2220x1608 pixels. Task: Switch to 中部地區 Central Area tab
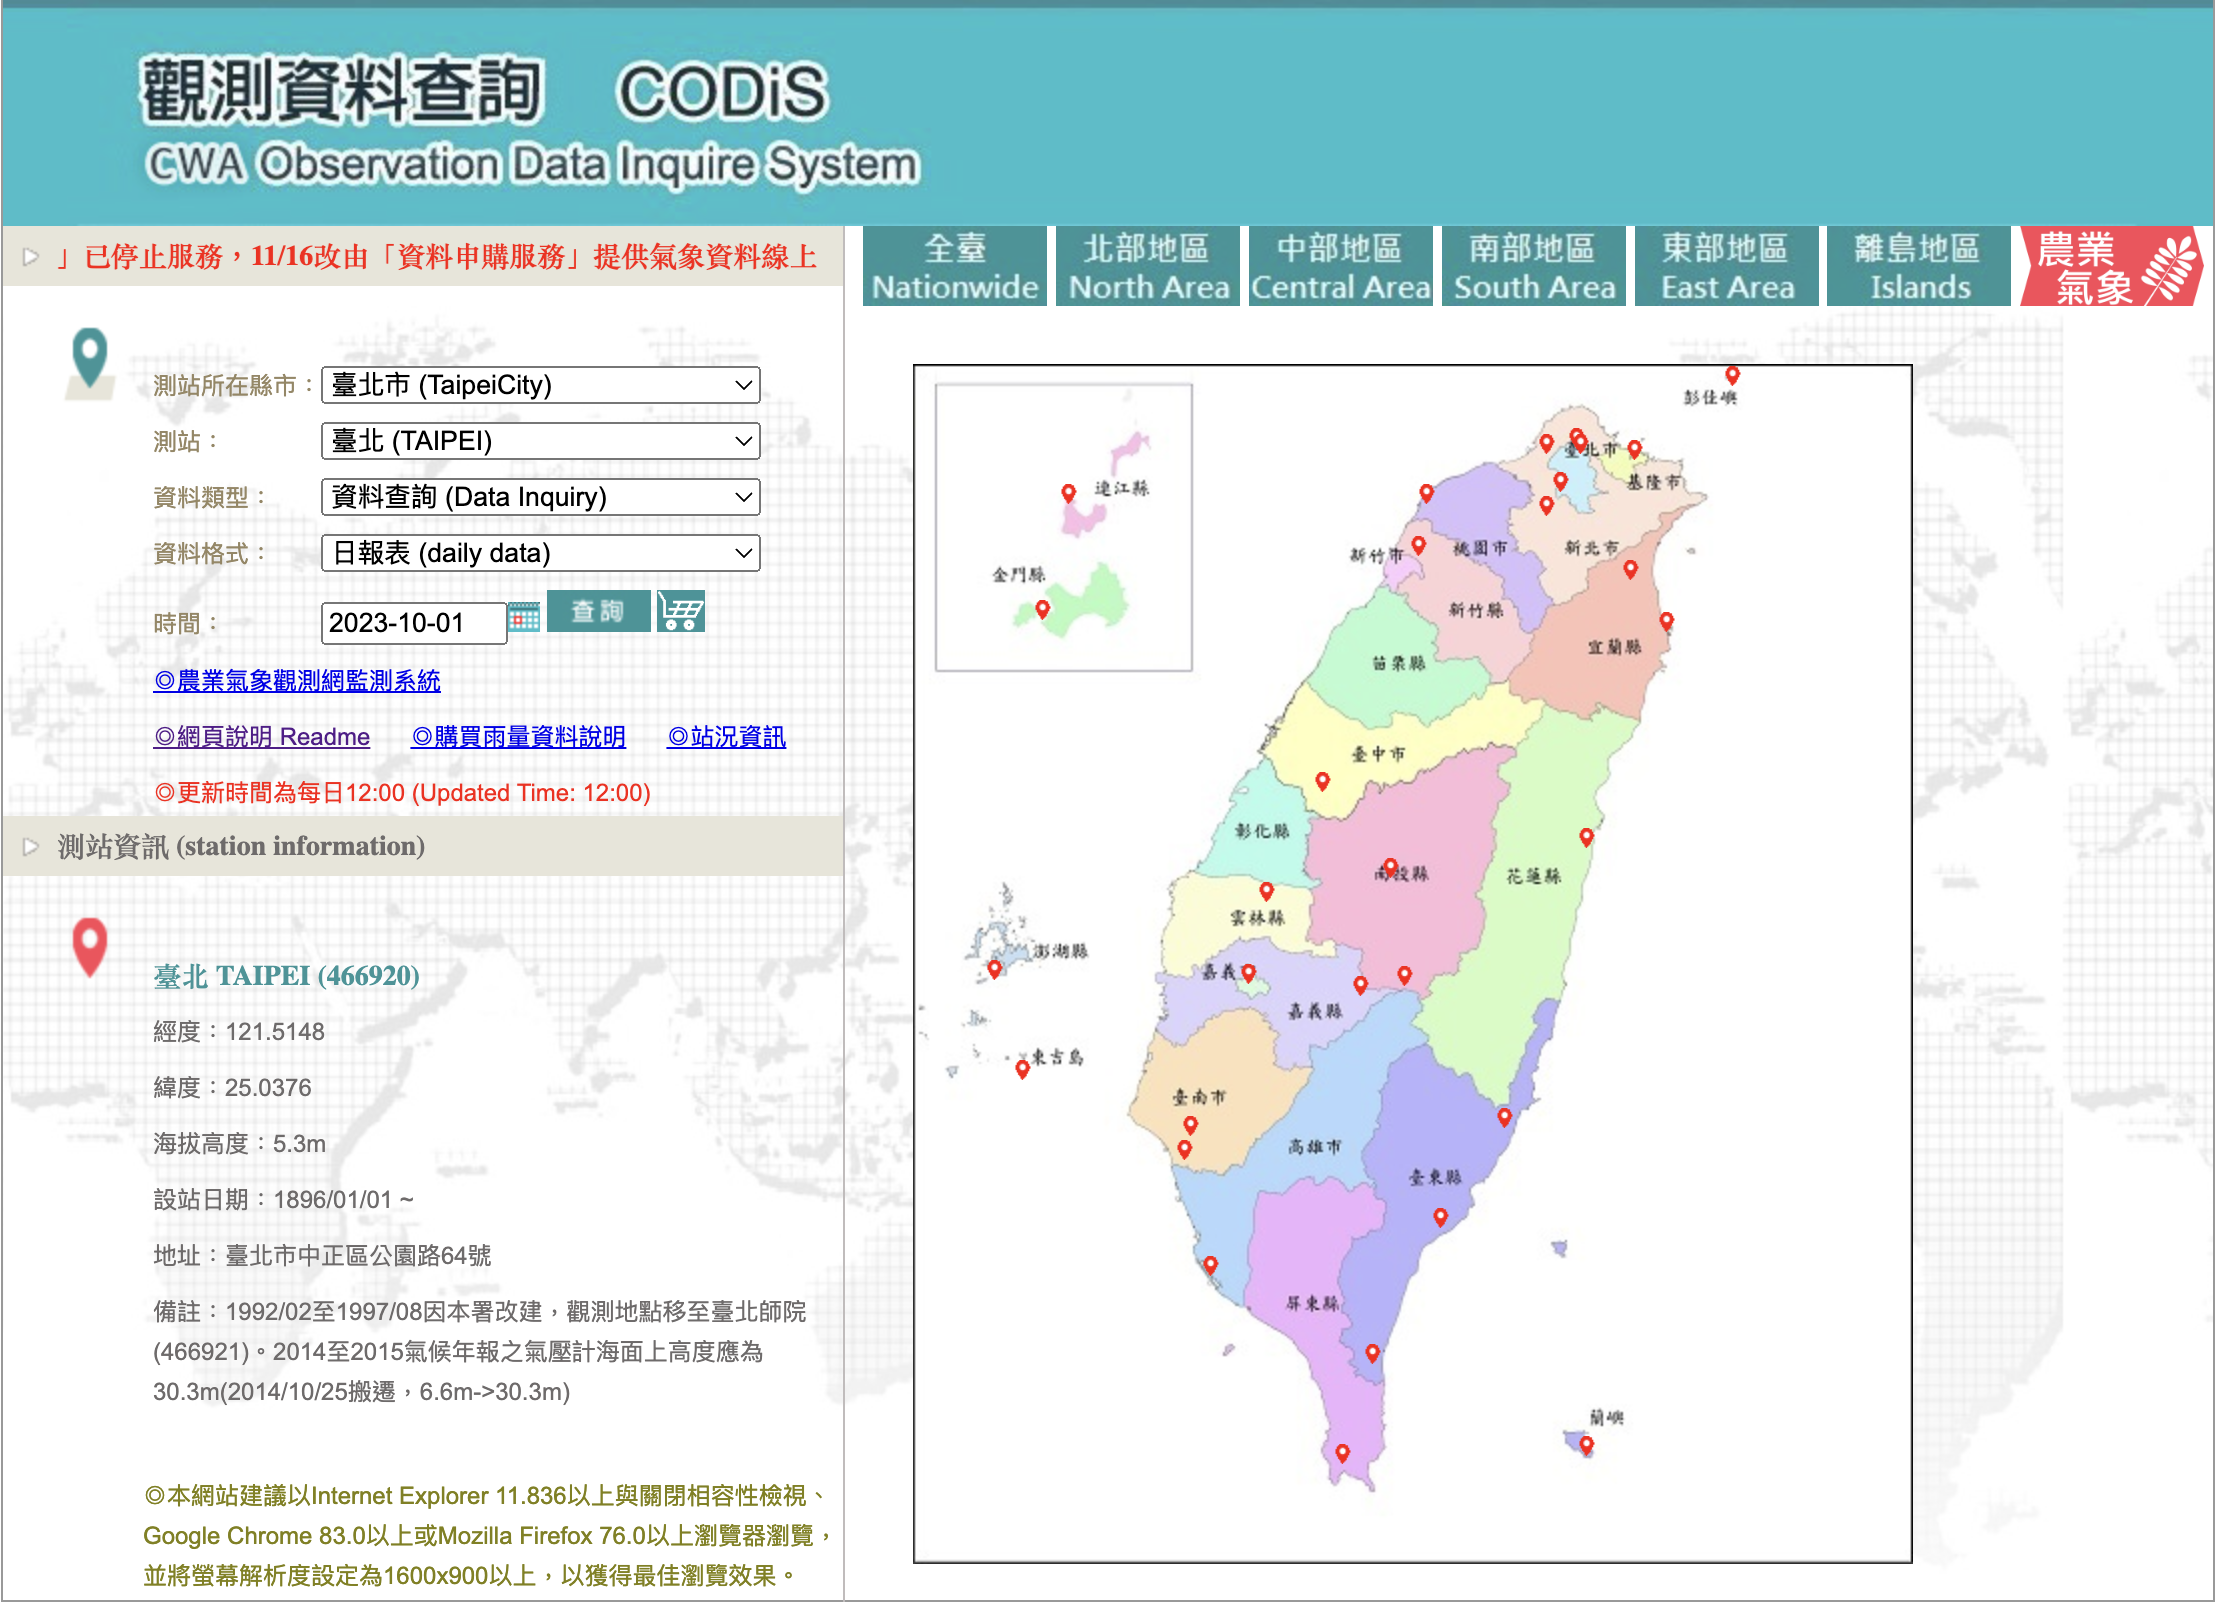point(1341,267)
